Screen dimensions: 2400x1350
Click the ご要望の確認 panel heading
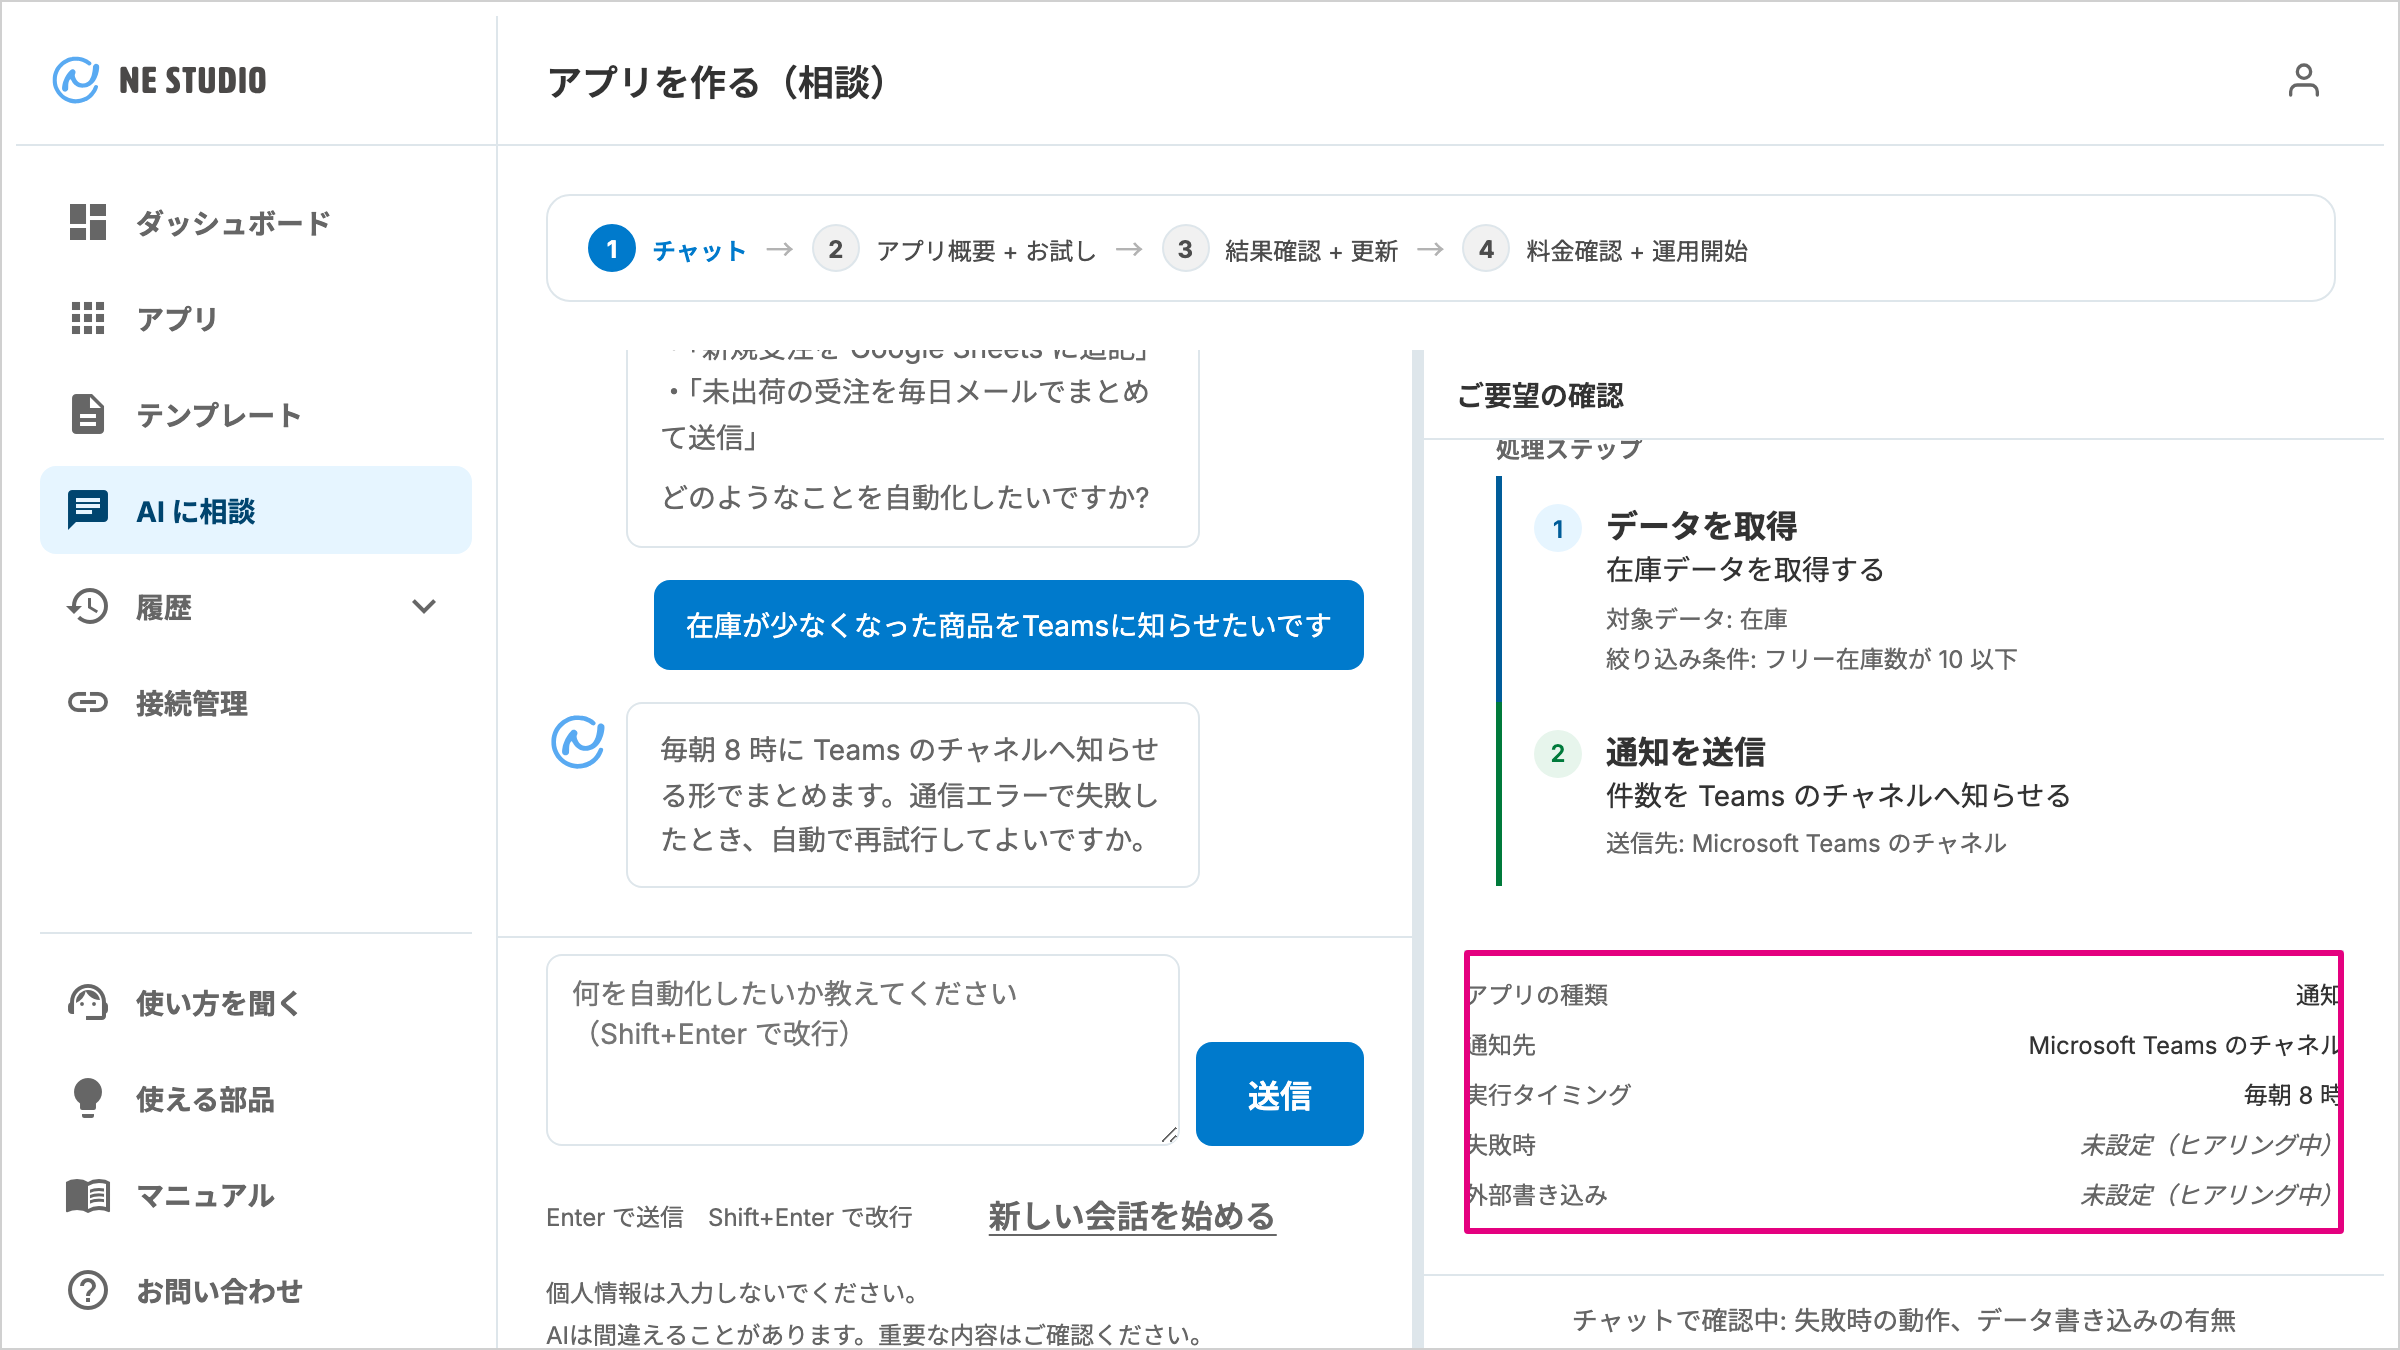[x=1540, y=395]
